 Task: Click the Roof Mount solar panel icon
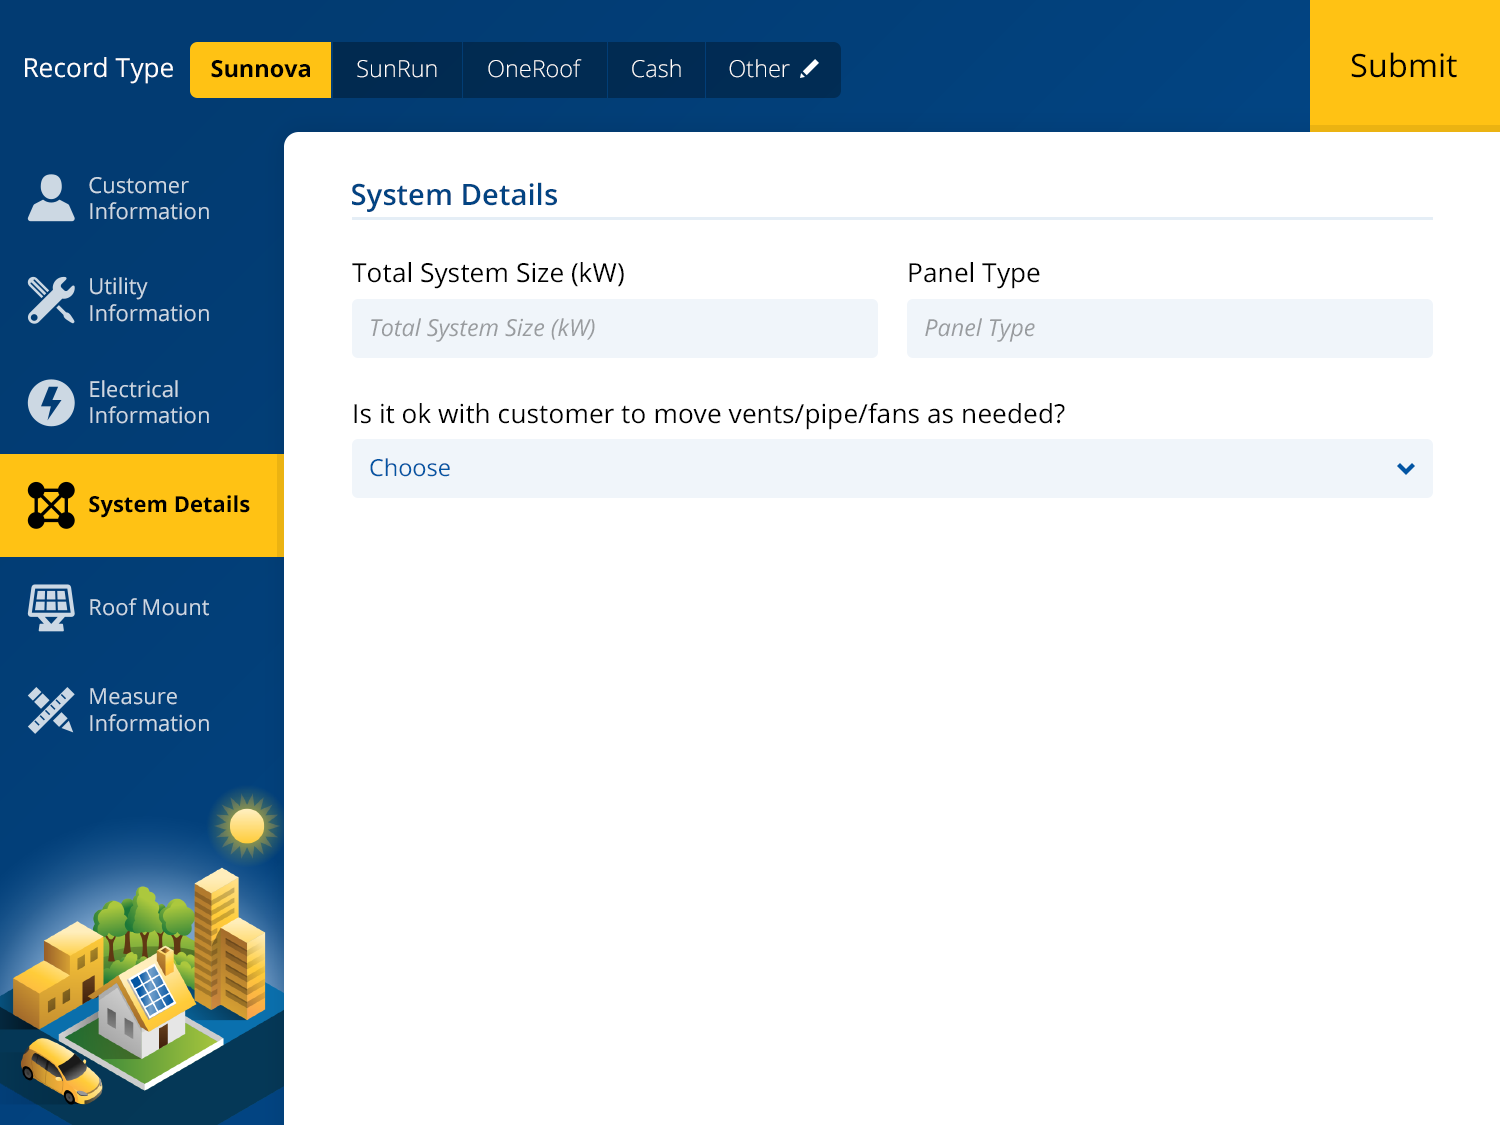click(x=51, y=607)
